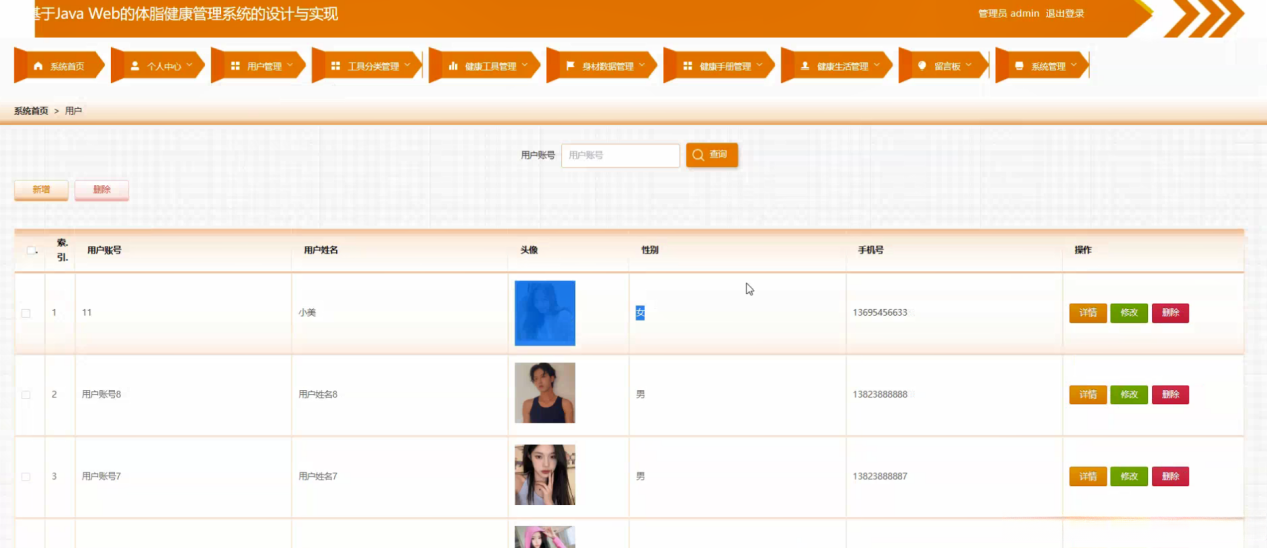This screenshot has width=1267, height=548.
Task: Open 详情 for 用户账号8
Action: click(x=1088, y=395)
